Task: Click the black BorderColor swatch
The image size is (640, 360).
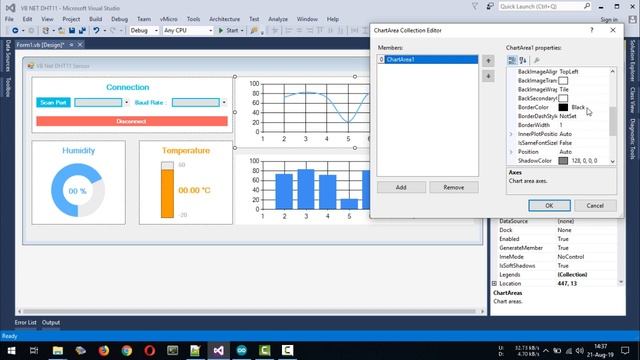Action: pos(563,107)
